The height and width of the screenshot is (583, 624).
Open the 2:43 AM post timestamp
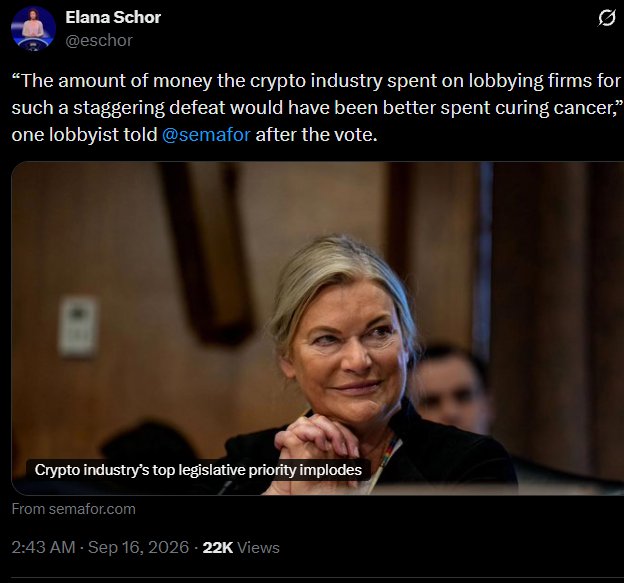(43, 547)
